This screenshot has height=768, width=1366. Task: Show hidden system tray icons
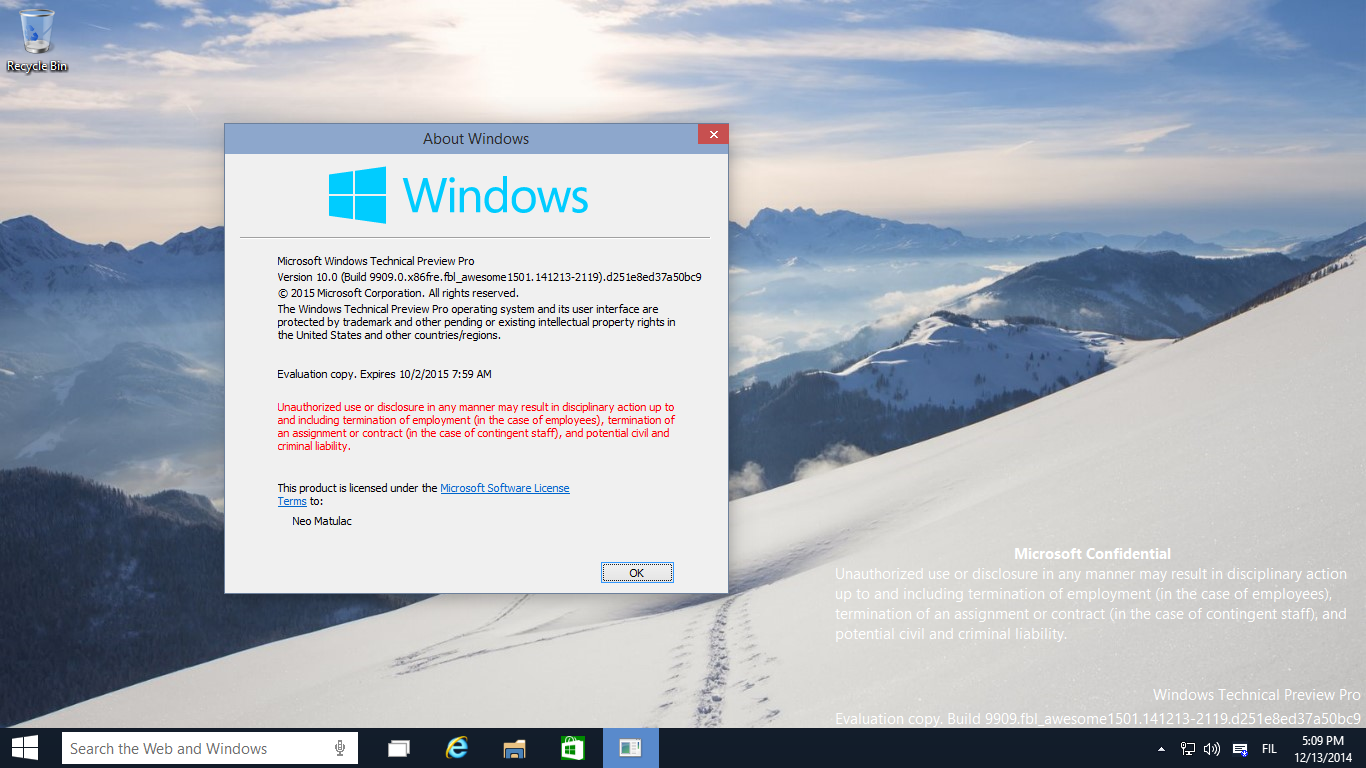[1160, 747]
